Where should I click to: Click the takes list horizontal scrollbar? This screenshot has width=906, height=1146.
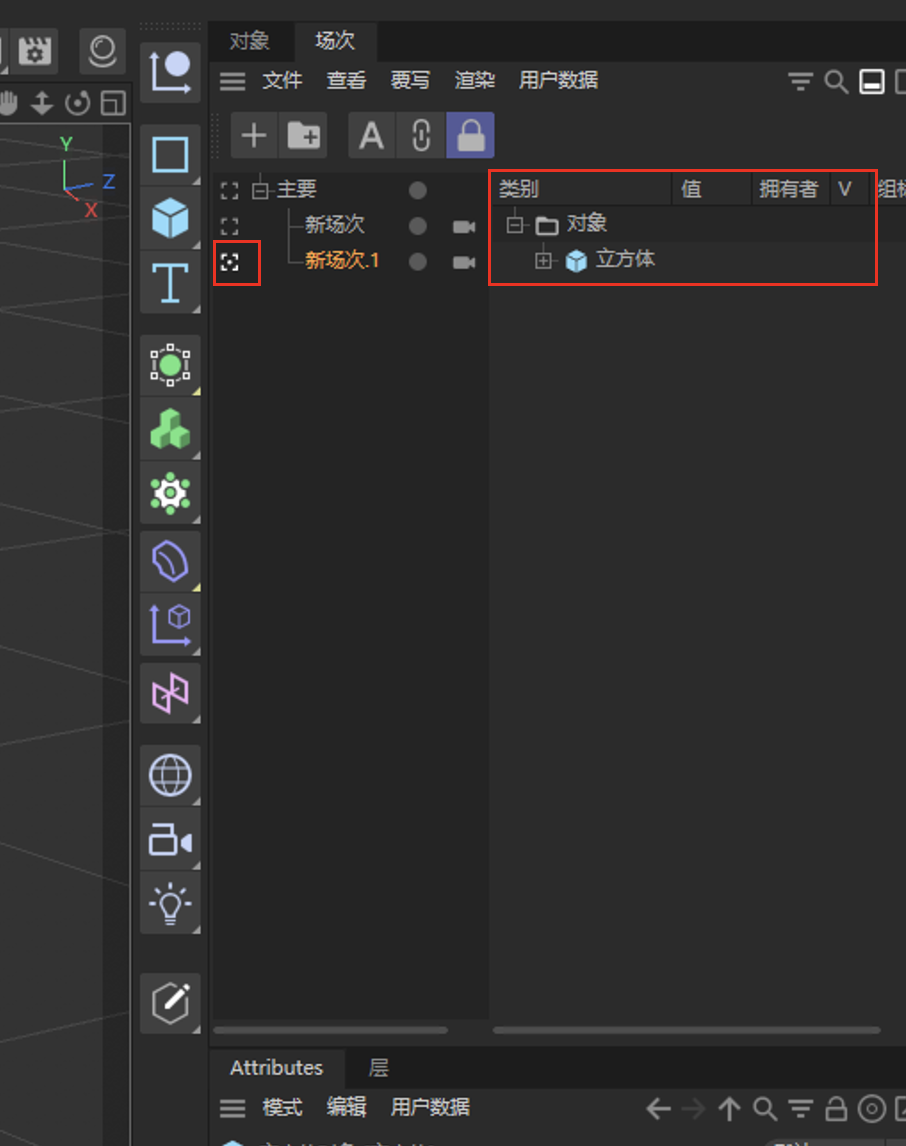click(330, 1030)
